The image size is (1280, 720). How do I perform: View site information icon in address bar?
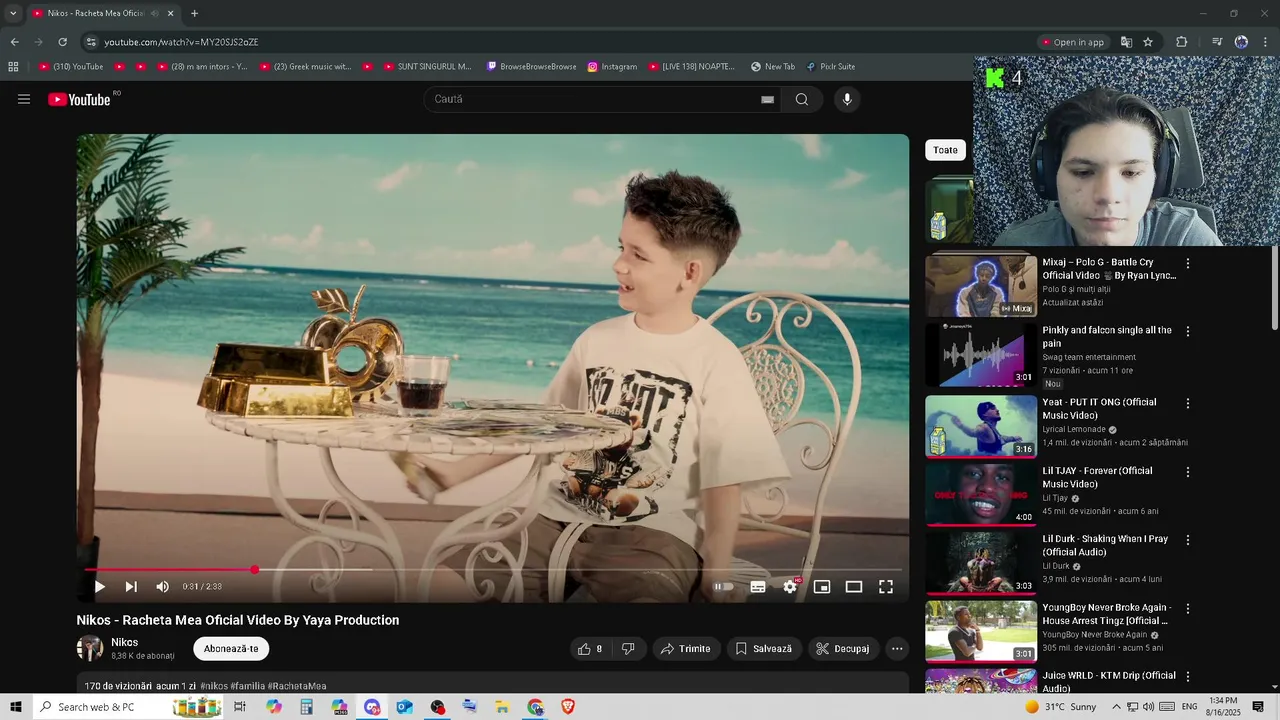pyautogui.click(x=91, y=42)
